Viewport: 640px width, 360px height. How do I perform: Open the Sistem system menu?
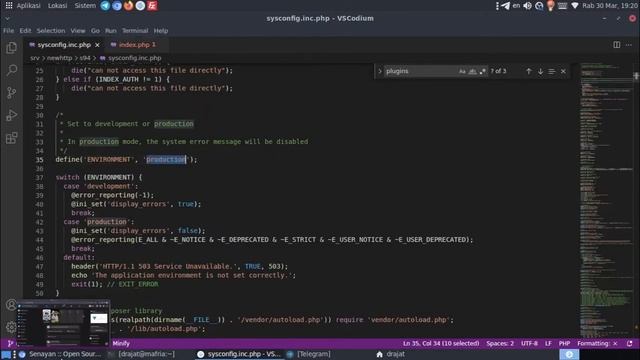(x=85, y=6)
